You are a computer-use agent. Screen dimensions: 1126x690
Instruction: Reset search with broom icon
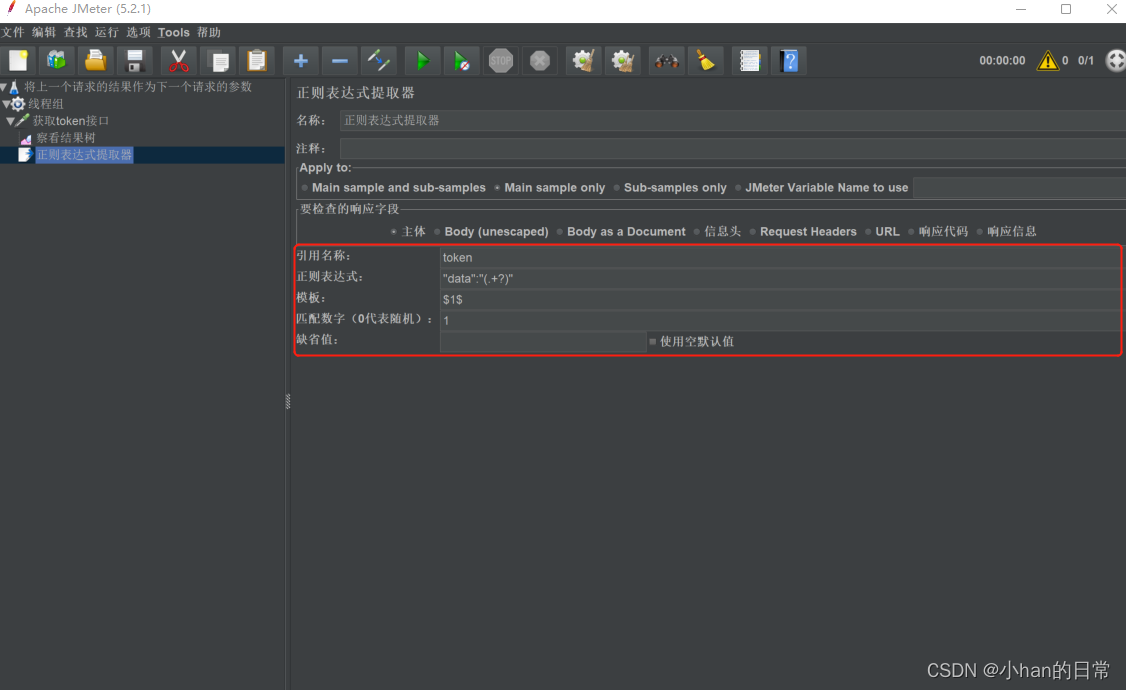[x=705, y=61]
